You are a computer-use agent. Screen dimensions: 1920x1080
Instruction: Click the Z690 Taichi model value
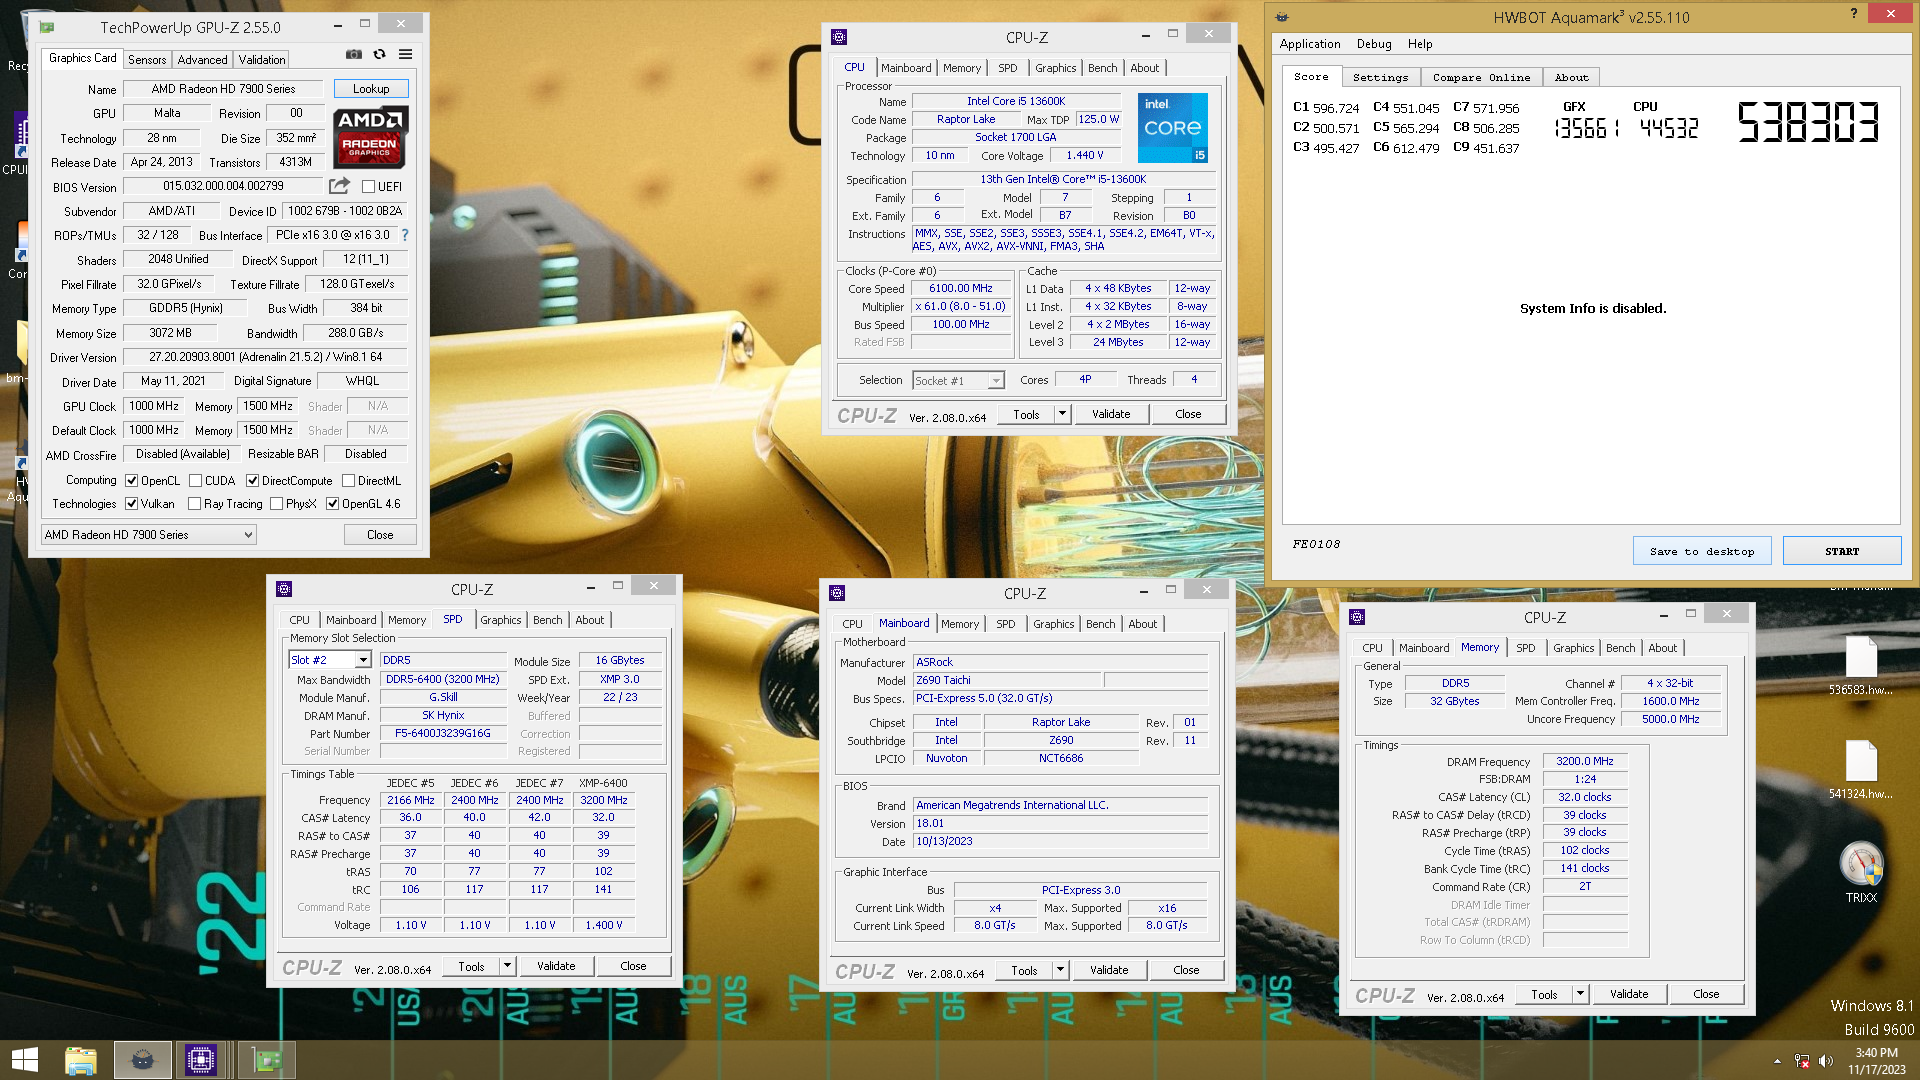1007,680
